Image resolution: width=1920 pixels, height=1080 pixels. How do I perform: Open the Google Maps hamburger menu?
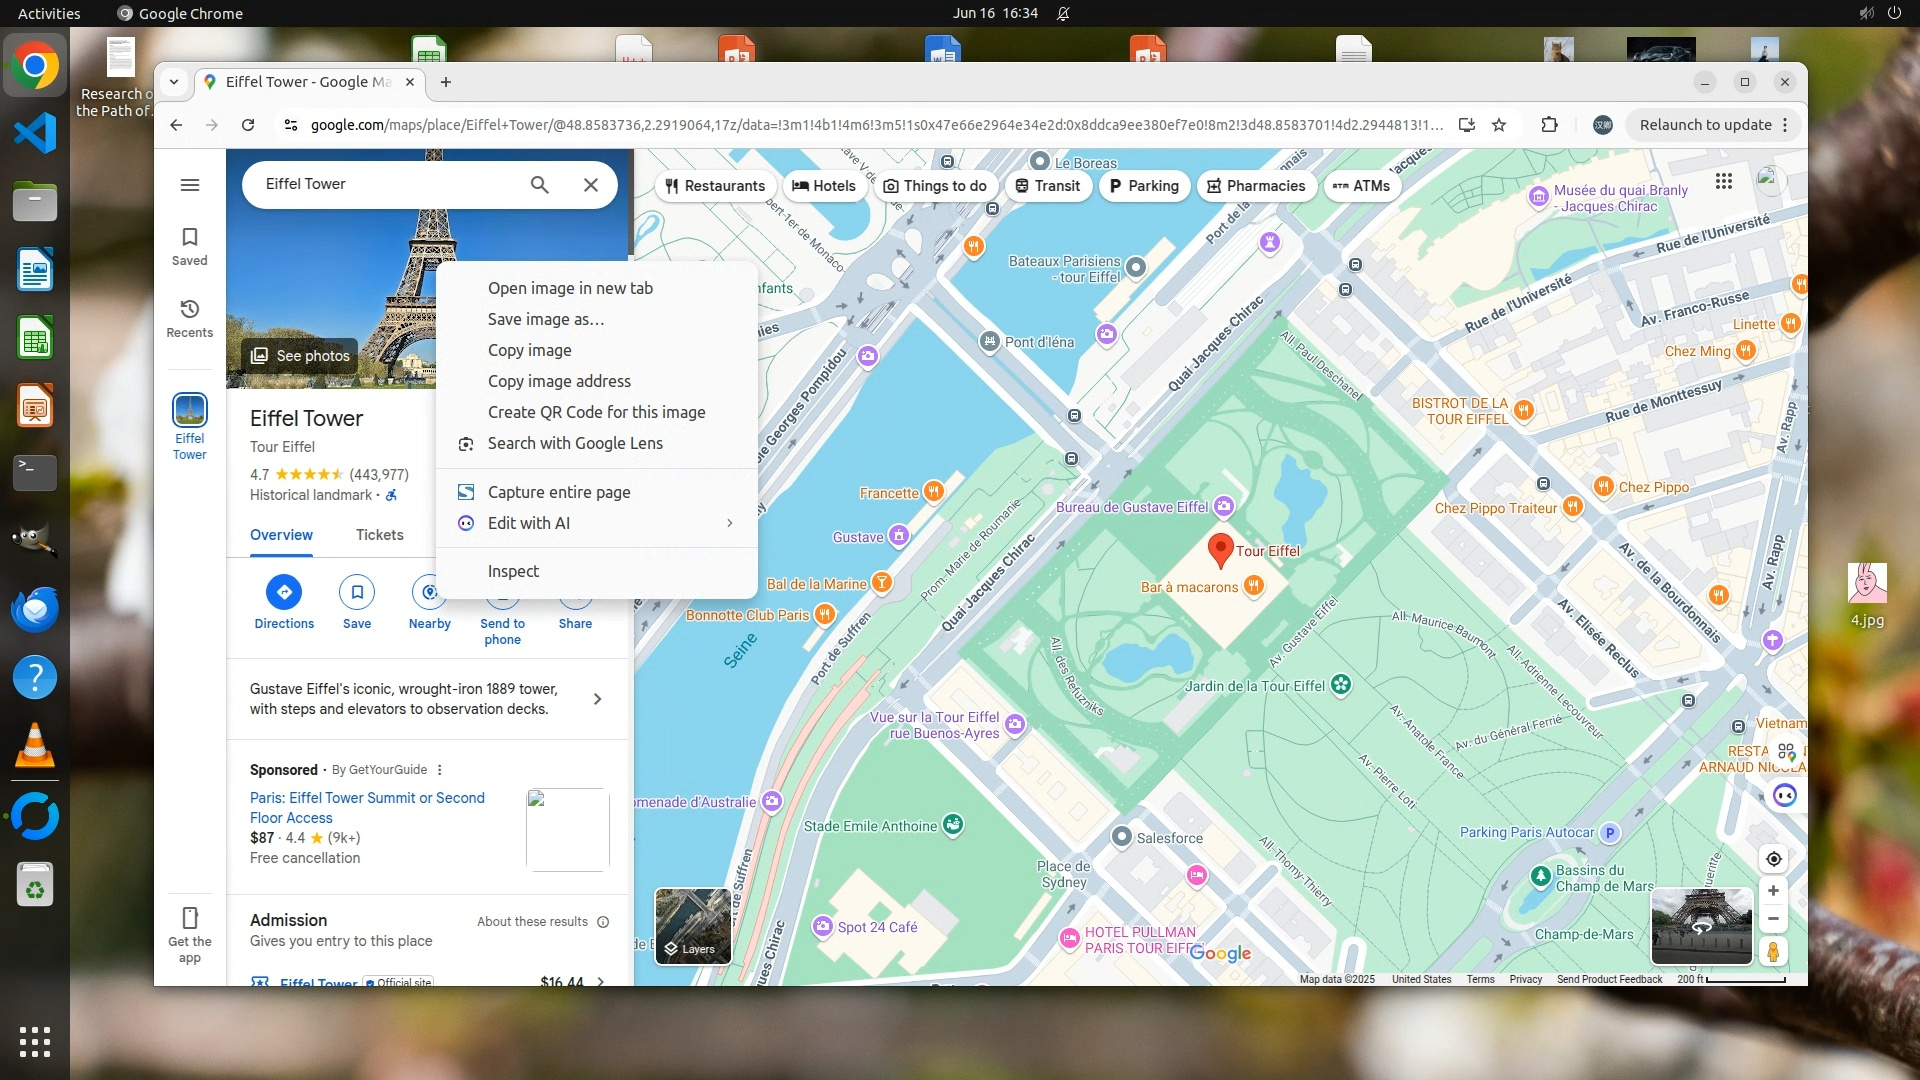coord(190,185)
